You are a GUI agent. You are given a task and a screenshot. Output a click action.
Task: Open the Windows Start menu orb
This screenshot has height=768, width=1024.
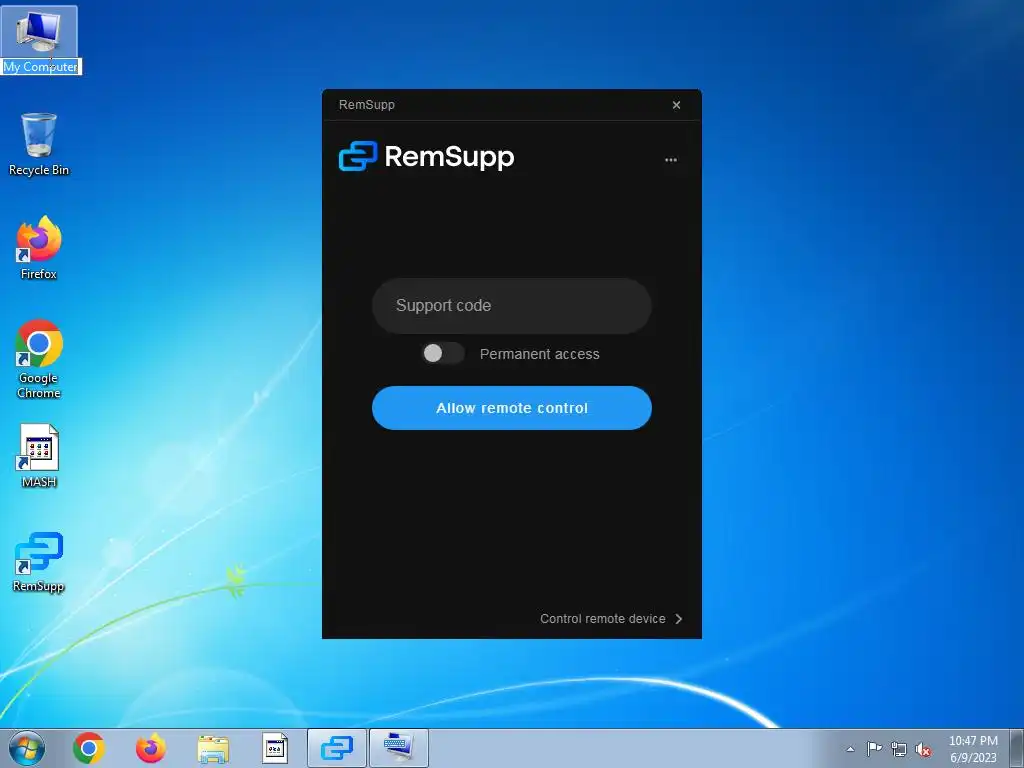coord(27,748)
